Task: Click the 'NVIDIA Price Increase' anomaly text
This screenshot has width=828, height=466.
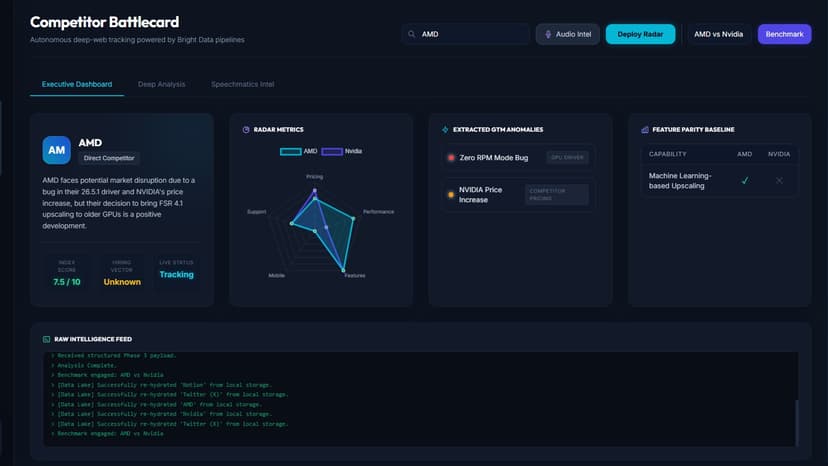Action: tap(480, 194)
